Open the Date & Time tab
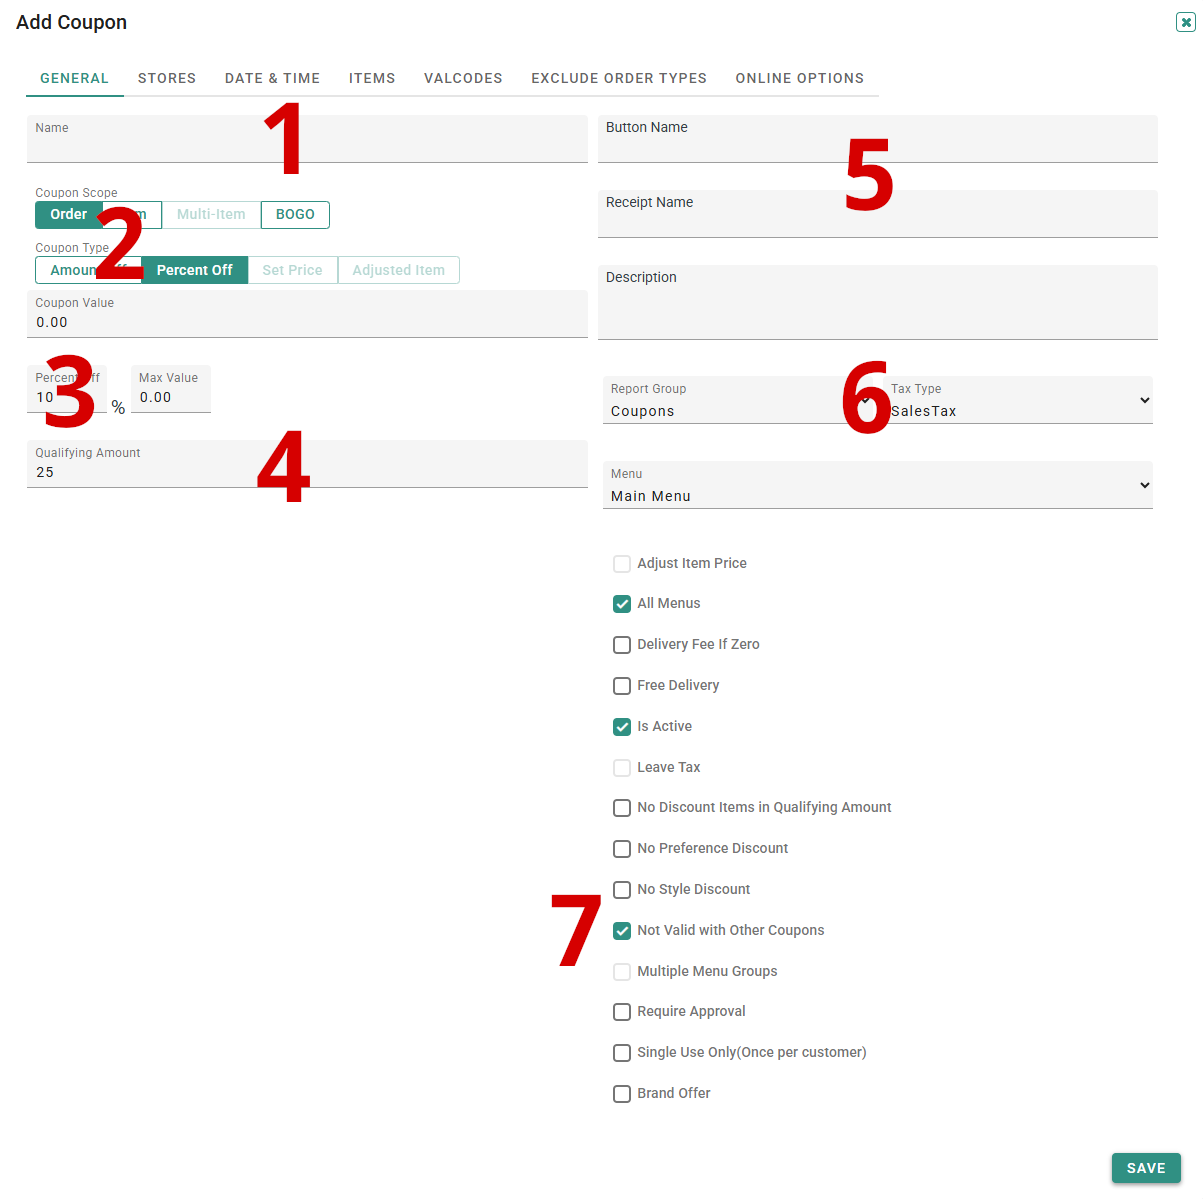The height and width of the screenshot is (1200, 1203). 273,78
